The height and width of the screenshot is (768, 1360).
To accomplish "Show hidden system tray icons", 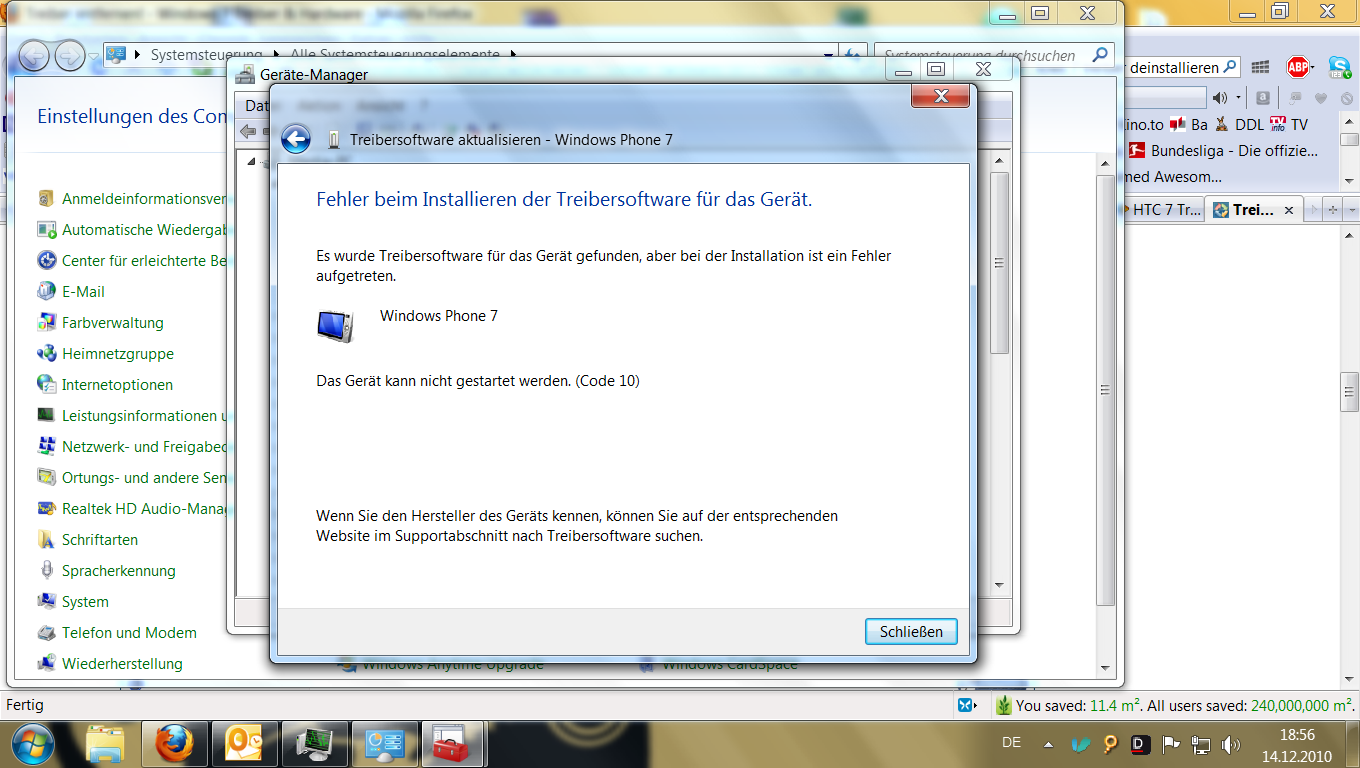I will 1048,745.
